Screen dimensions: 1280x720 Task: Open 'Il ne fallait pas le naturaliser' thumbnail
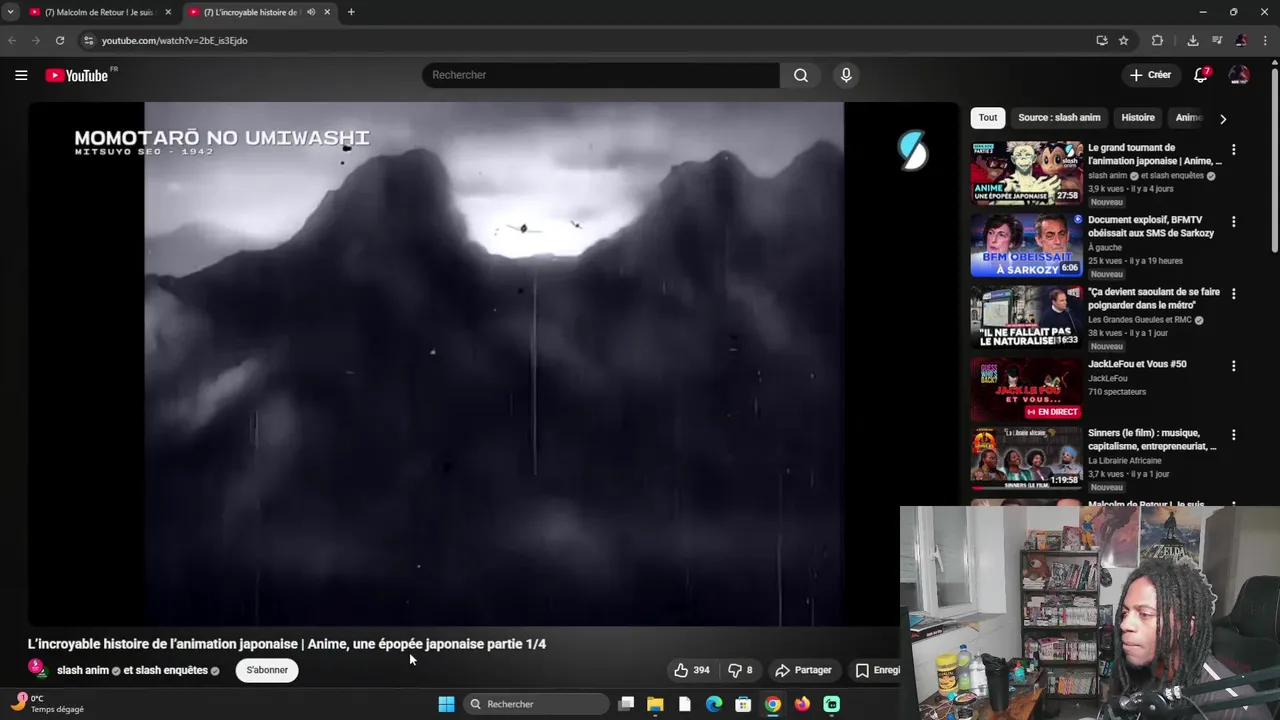(x=1026, y=317)
